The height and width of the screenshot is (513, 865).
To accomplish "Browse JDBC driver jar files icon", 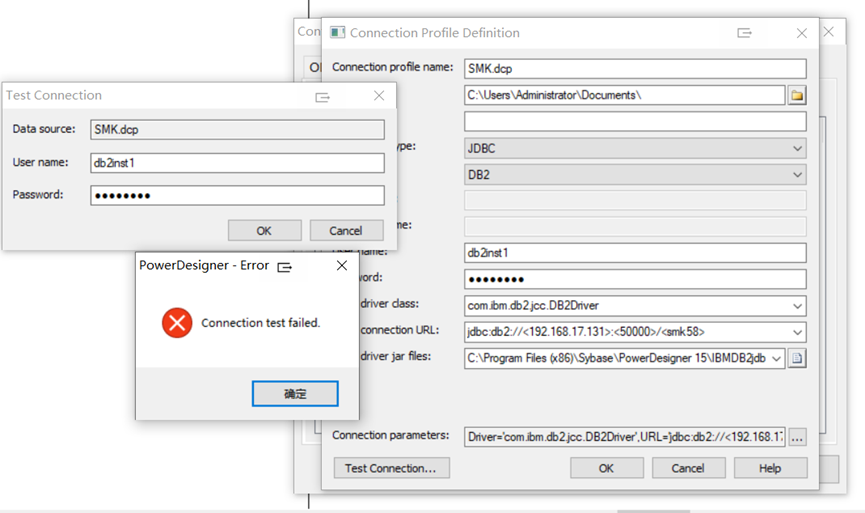I will (x=797, y=359).
